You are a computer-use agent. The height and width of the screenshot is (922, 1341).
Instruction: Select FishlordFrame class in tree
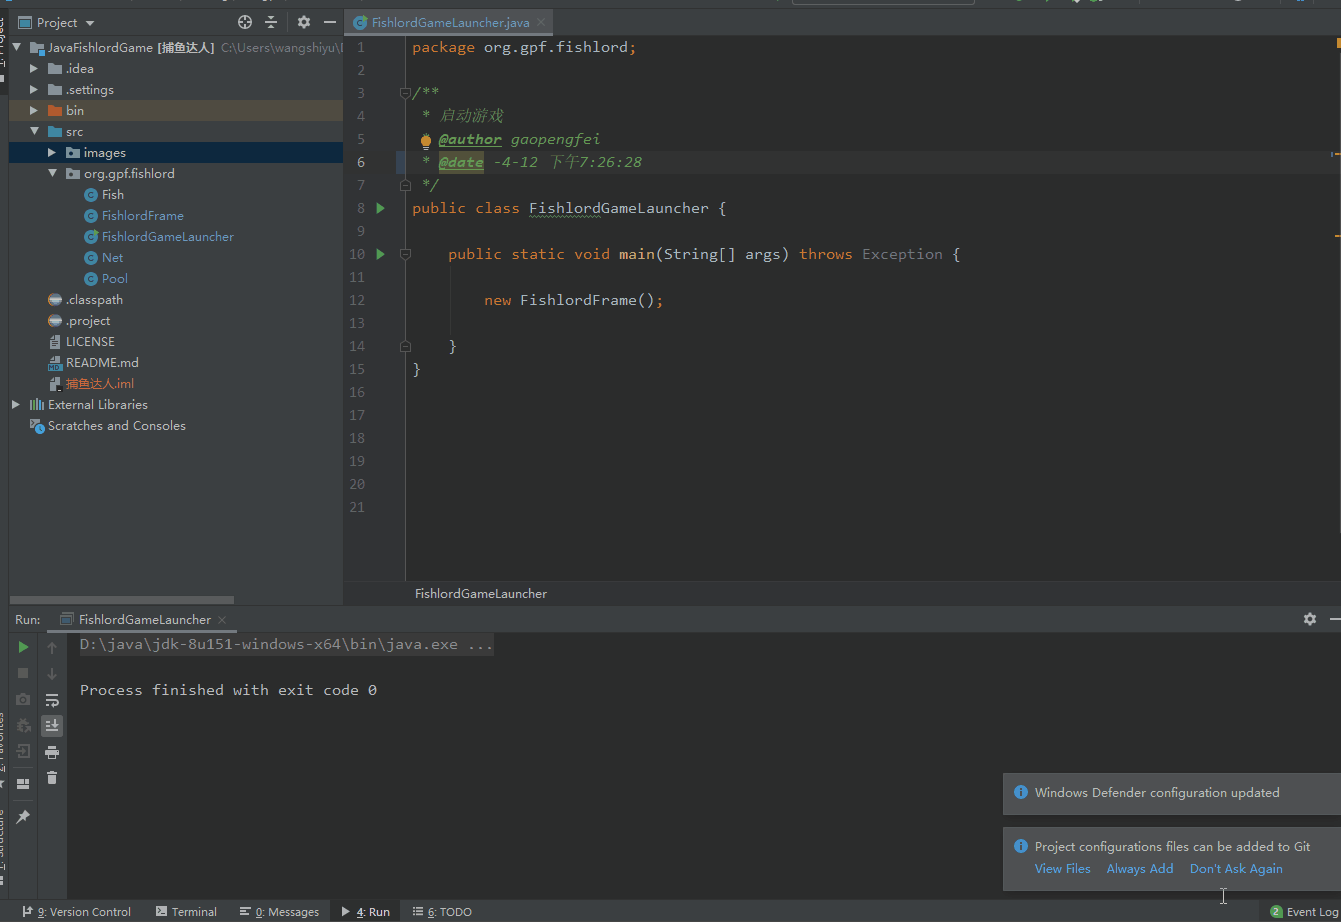click(x=142, y=215)
